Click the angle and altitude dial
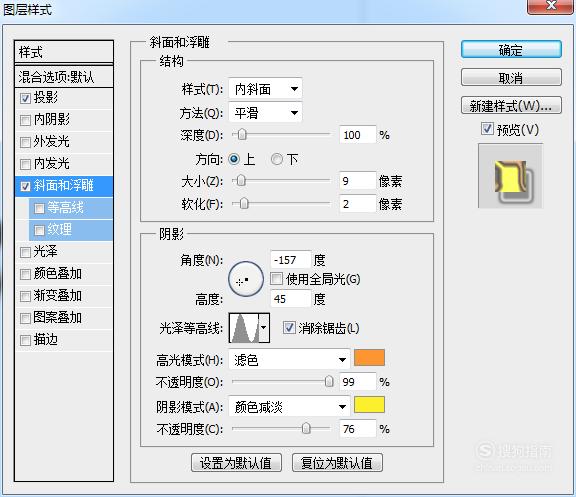Screen dimensions: 576x497 tap(246, 279)
